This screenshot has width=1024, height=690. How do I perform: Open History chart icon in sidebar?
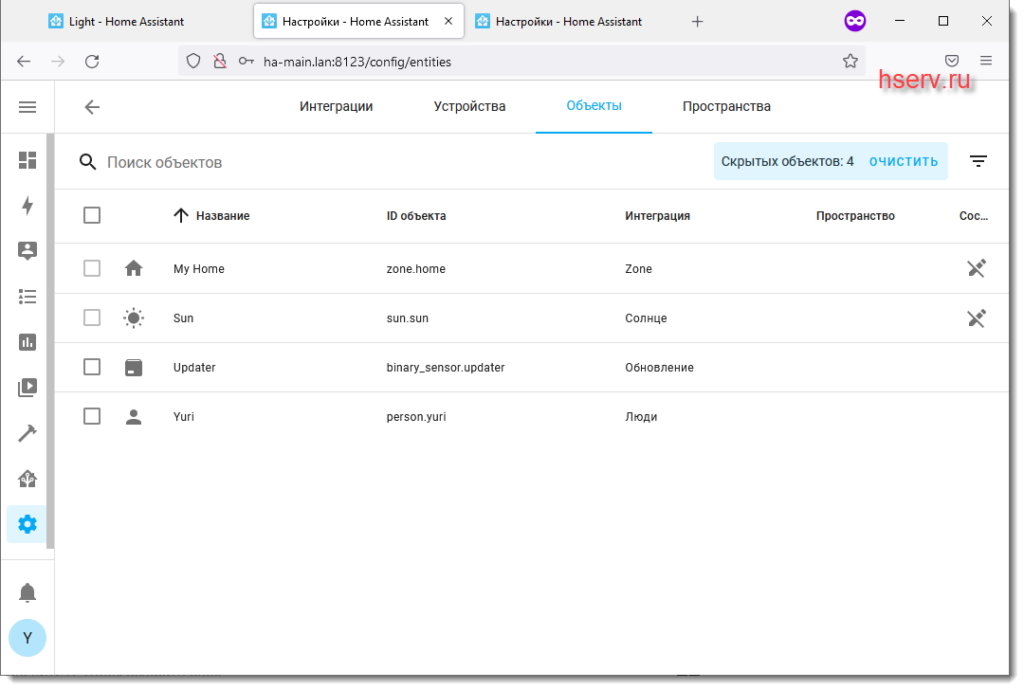coord(28,342)
